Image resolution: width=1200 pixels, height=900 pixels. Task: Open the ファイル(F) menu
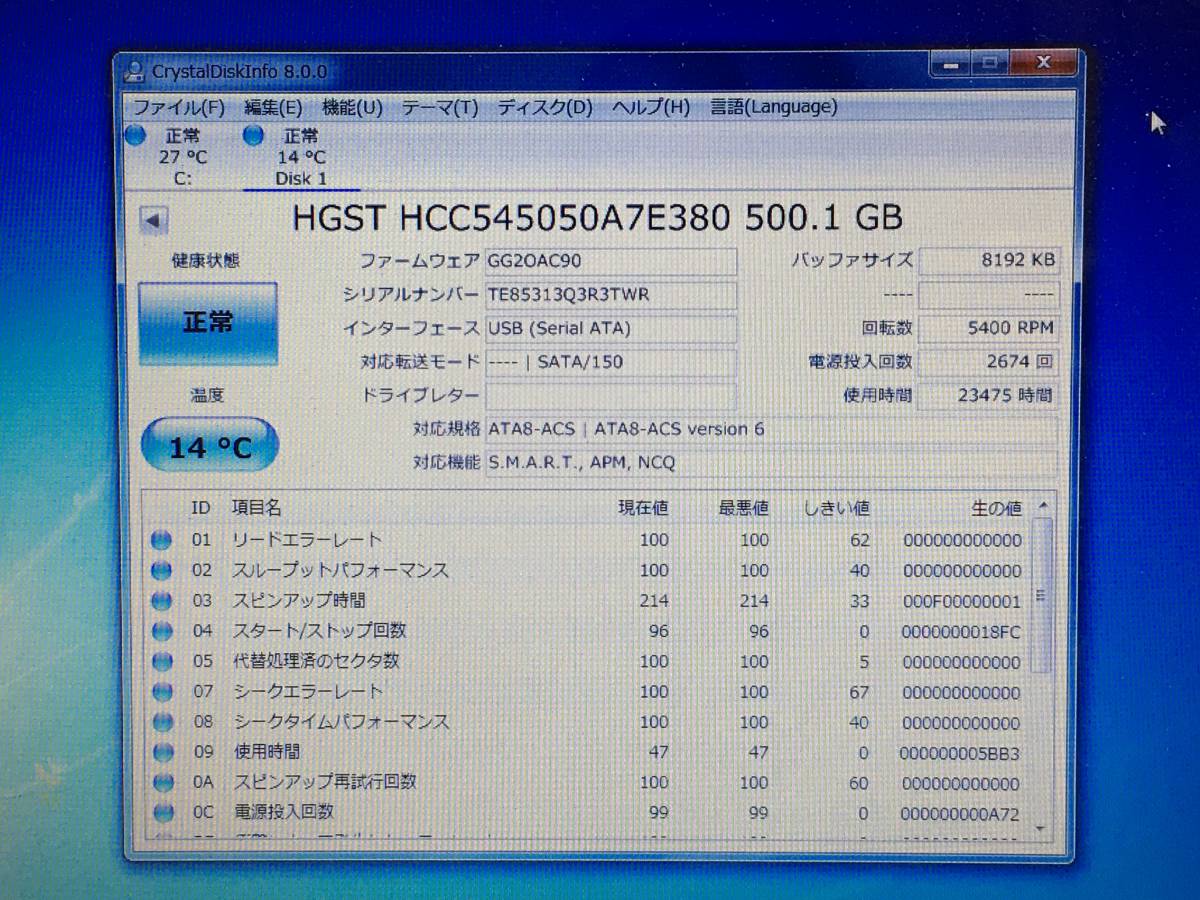(x=179, y=107)
